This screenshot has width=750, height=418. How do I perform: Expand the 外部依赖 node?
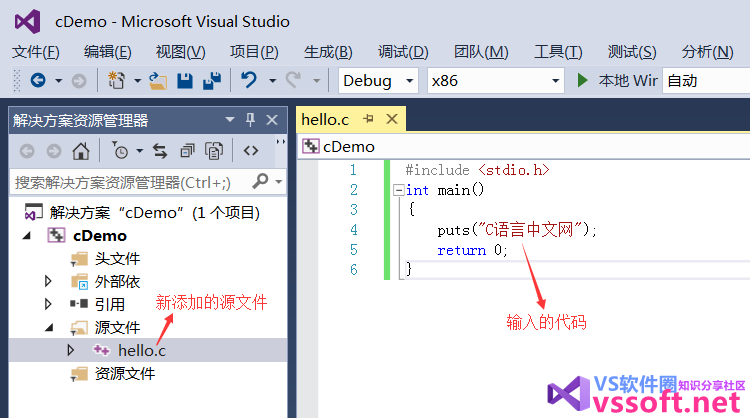pyautogui.click(x=48, y=281)
